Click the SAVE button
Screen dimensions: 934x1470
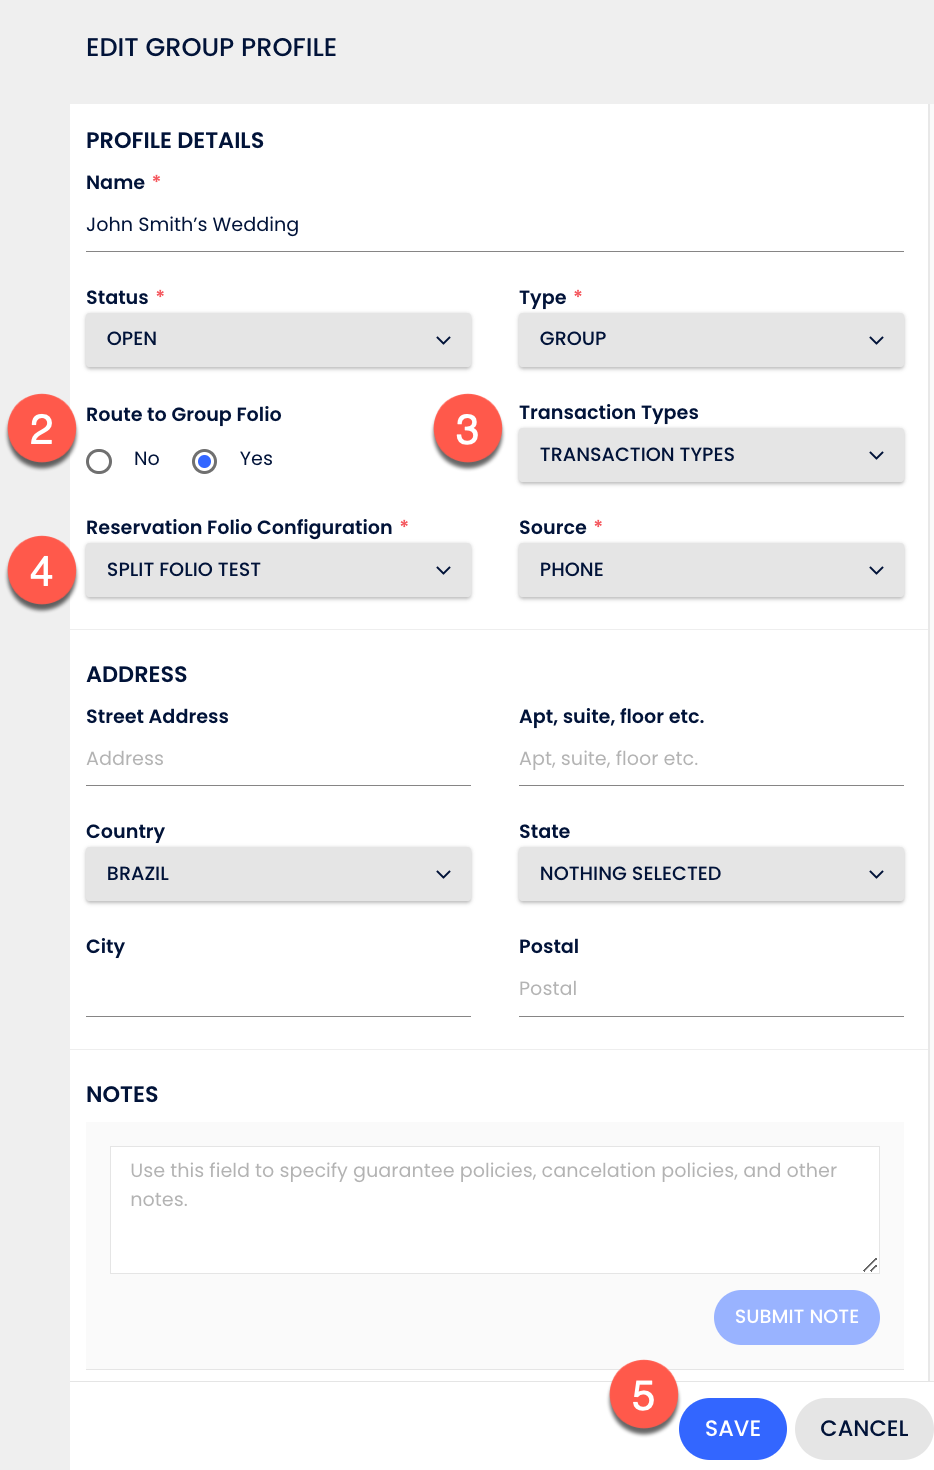732,1428
